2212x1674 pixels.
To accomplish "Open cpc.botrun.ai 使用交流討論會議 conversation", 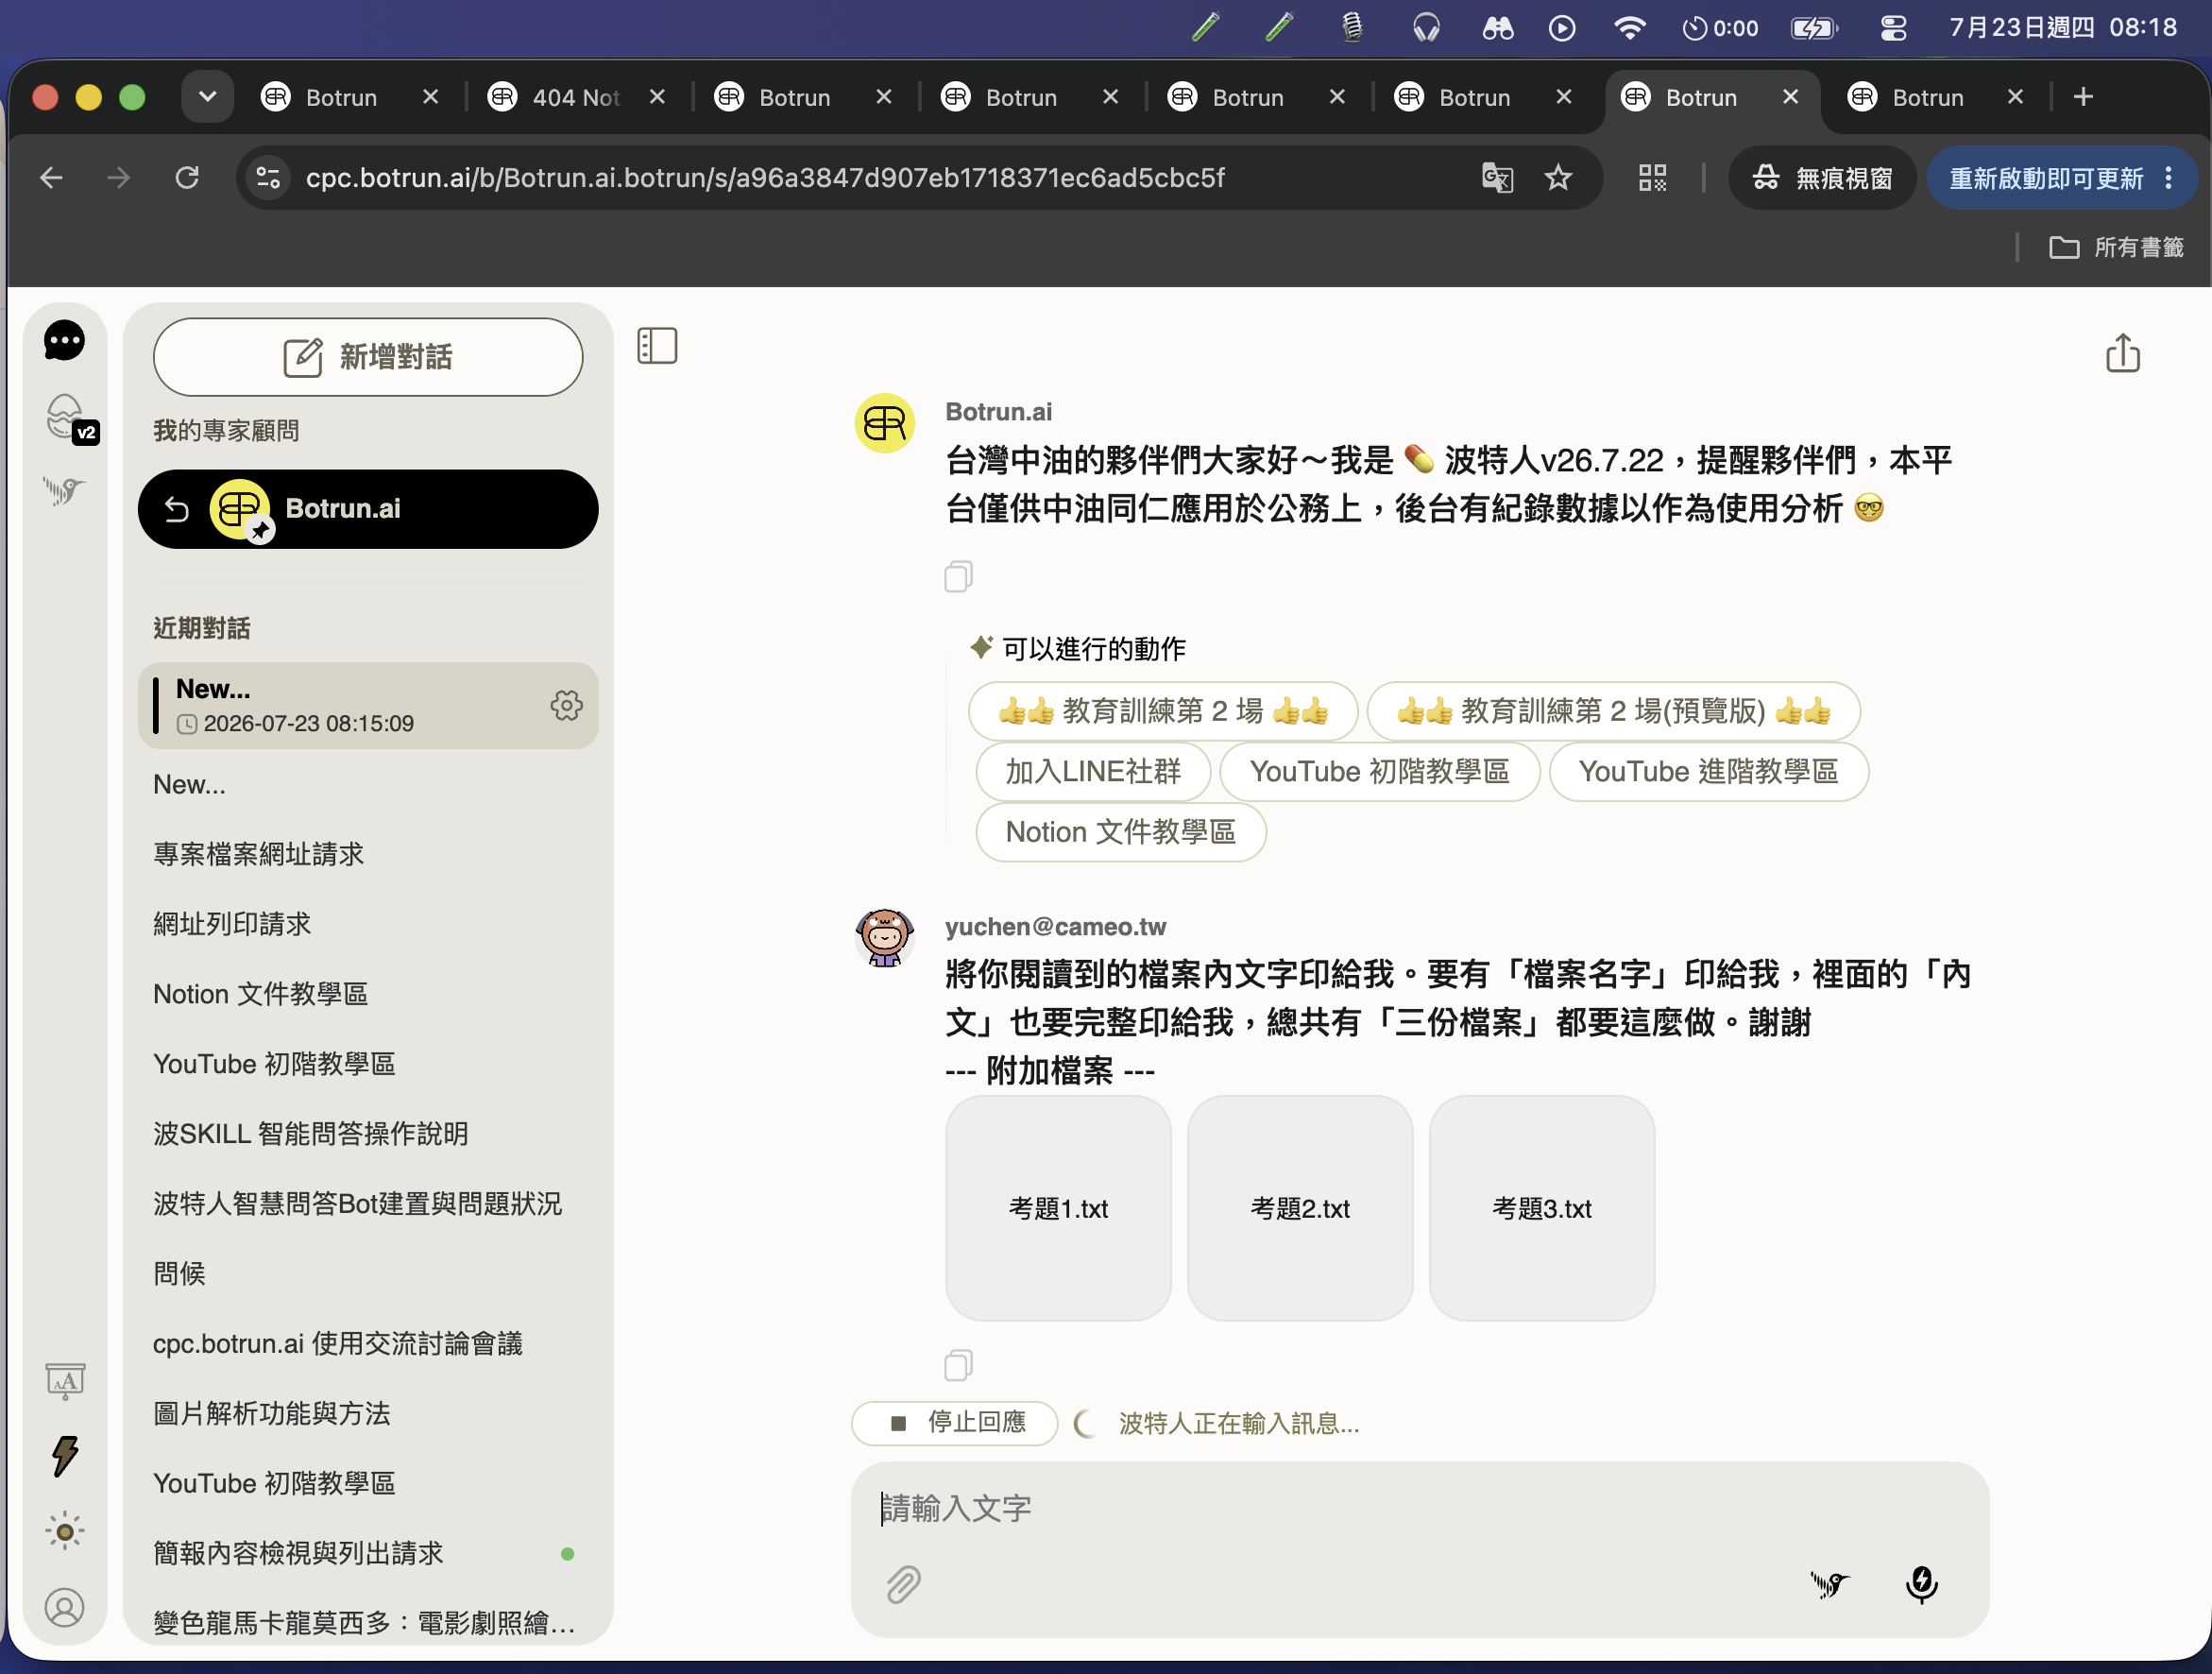I will click(x=337, y=1344).
